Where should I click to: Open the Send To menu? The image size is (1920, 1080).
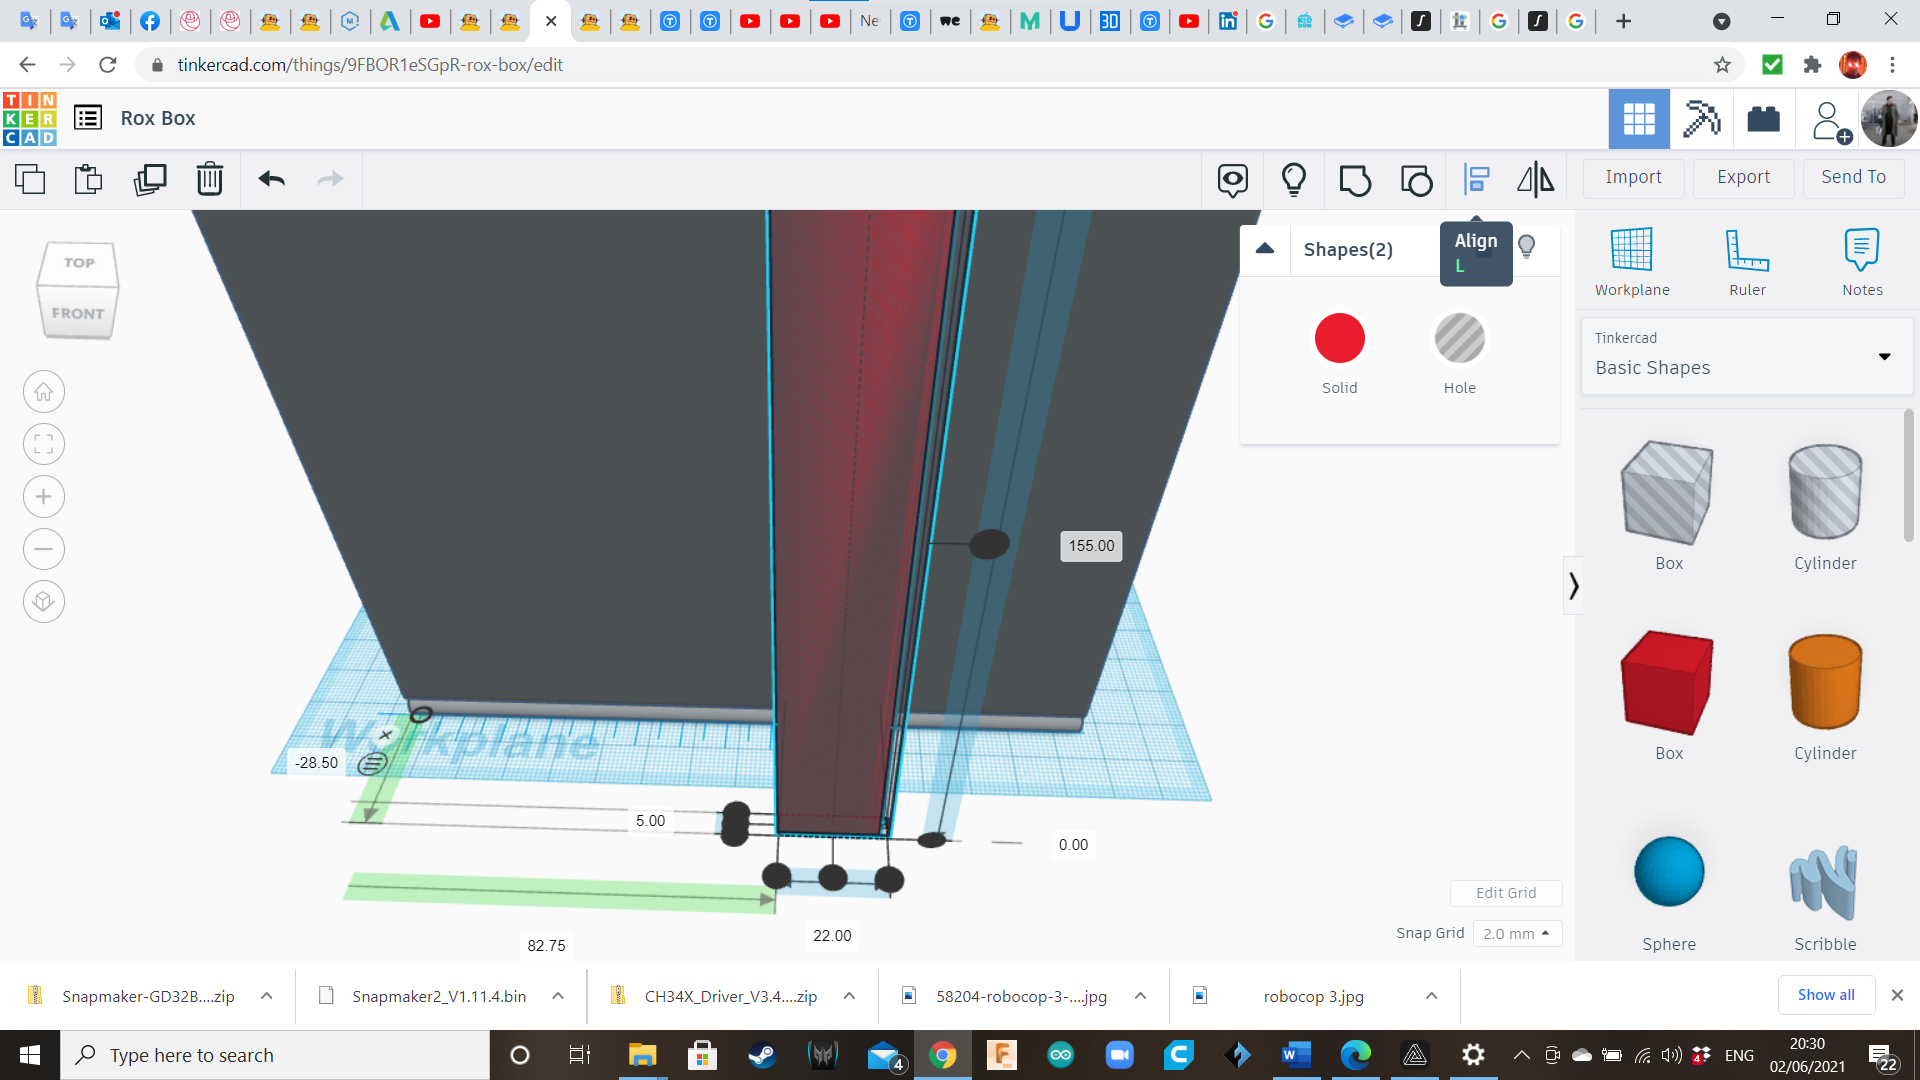click(1853, 177)
